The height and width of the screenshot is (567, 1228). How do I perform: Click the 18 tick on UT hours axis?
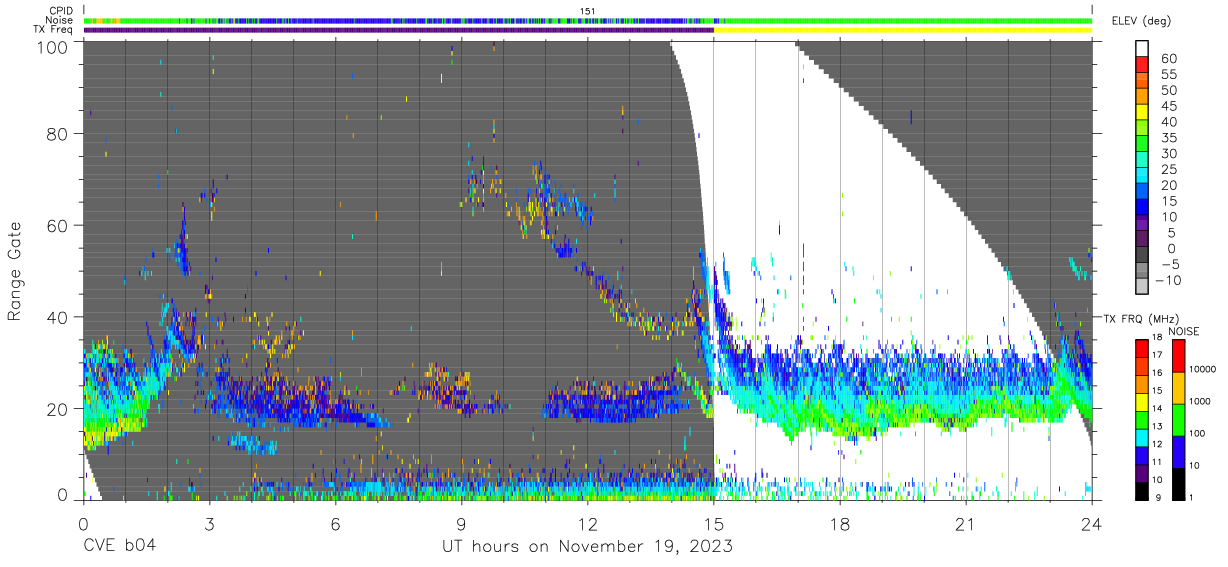coord(840,523)
